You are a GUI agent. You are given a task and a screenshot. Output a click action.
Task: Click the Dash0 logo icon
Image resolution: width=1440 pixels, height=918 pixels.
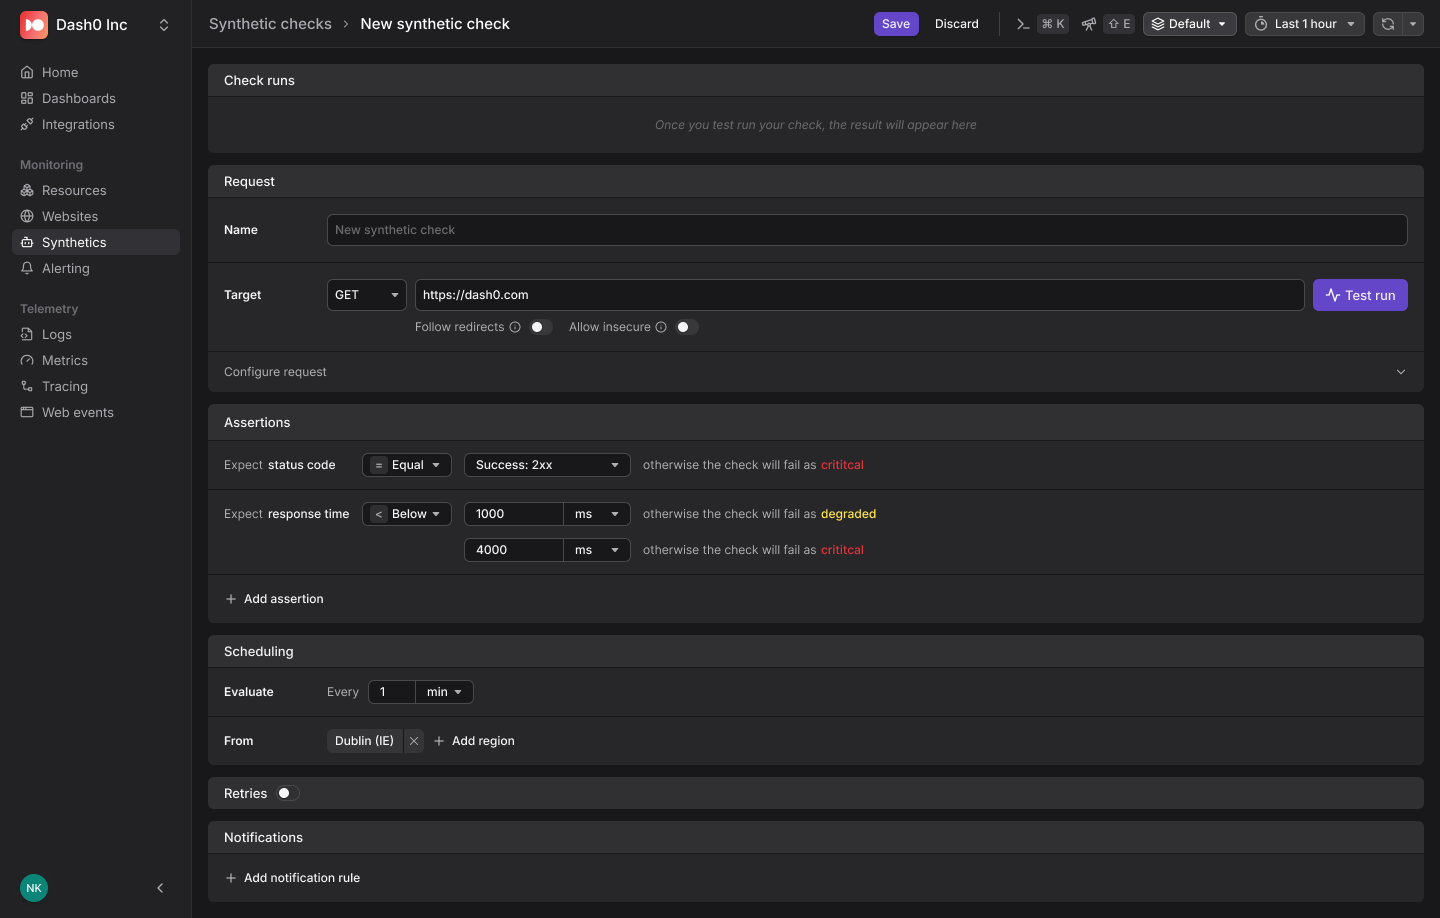(34, 25)
